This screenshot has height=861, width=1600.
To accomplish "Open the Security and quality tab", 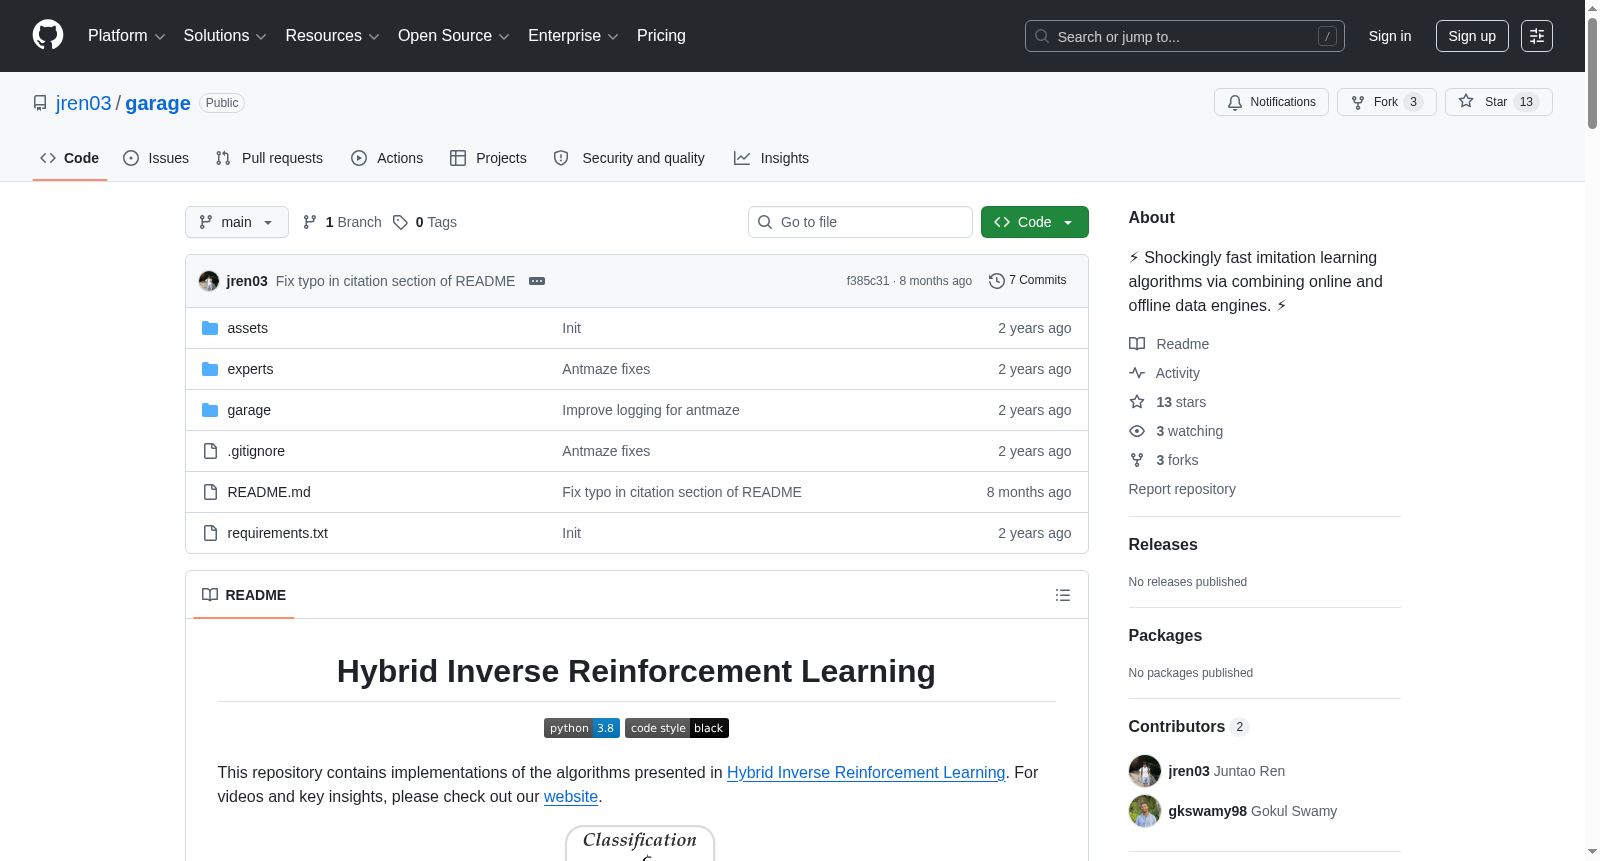I will (629, 158).
